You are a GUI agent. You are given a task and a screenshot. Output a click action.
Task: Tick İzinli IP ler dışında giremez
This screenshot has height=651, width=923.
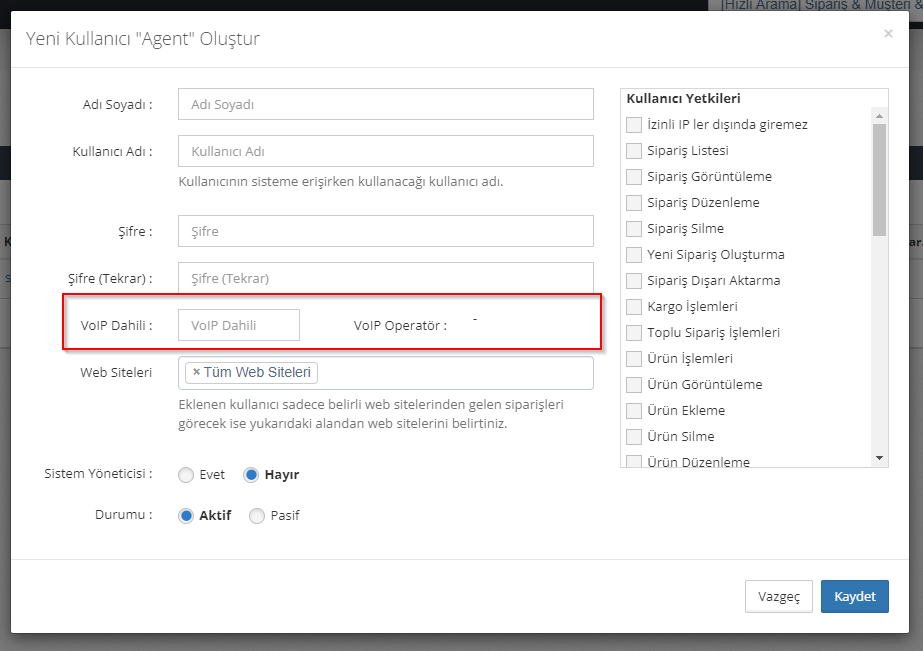(x=633, y=125)
